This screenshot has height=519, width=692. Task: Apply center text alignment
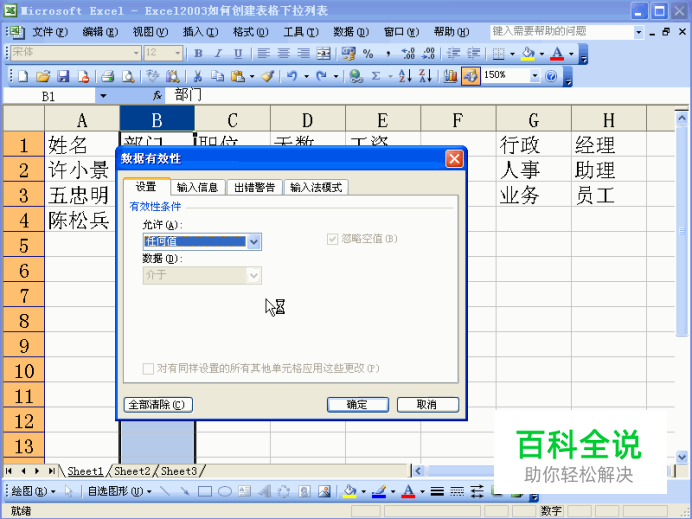pos(283,53)
